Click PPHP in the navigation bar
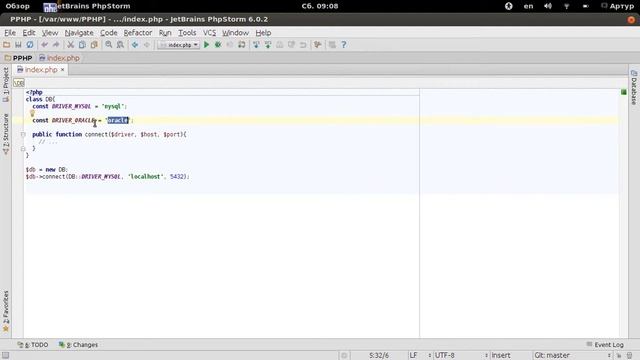This screenshot has height=360, width=640. [x=18, y=58]
